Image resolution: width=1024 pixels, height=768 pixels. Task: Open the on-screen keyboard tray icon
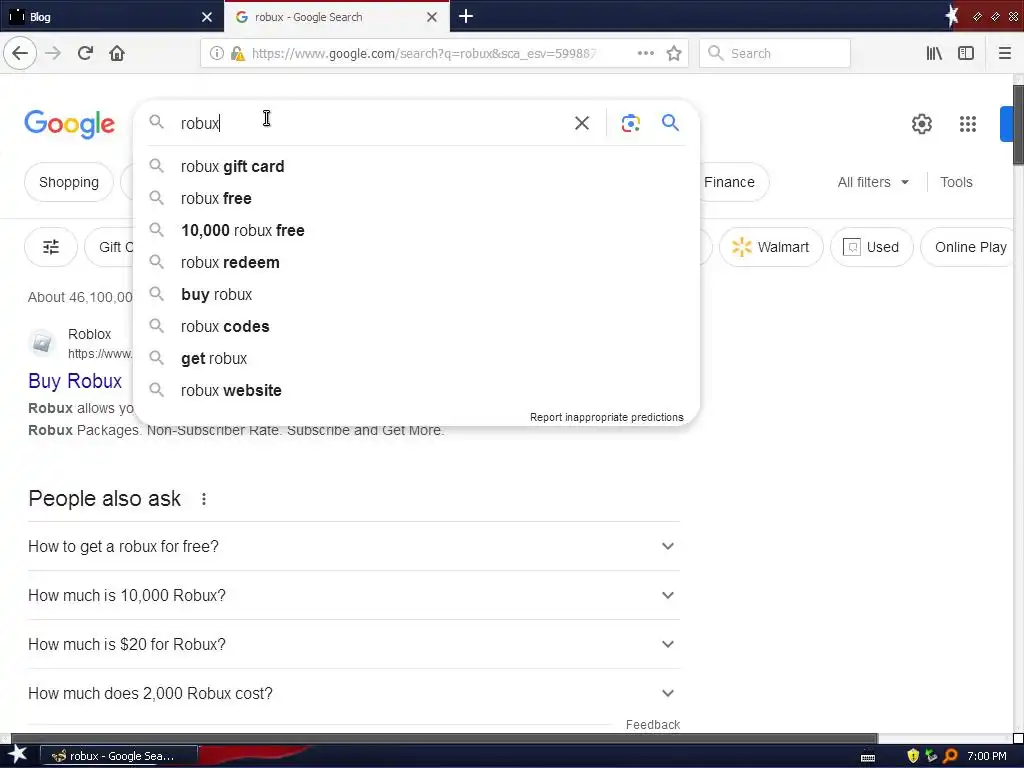(x=868, y=758)
